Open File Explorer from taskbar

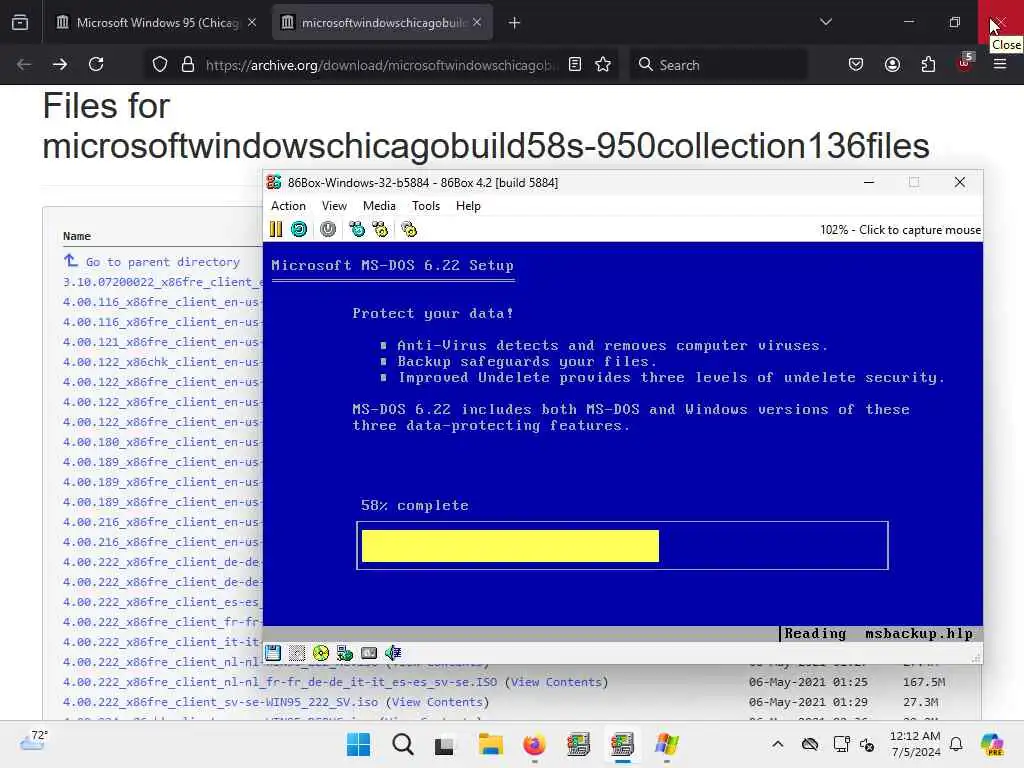(490, 744)
